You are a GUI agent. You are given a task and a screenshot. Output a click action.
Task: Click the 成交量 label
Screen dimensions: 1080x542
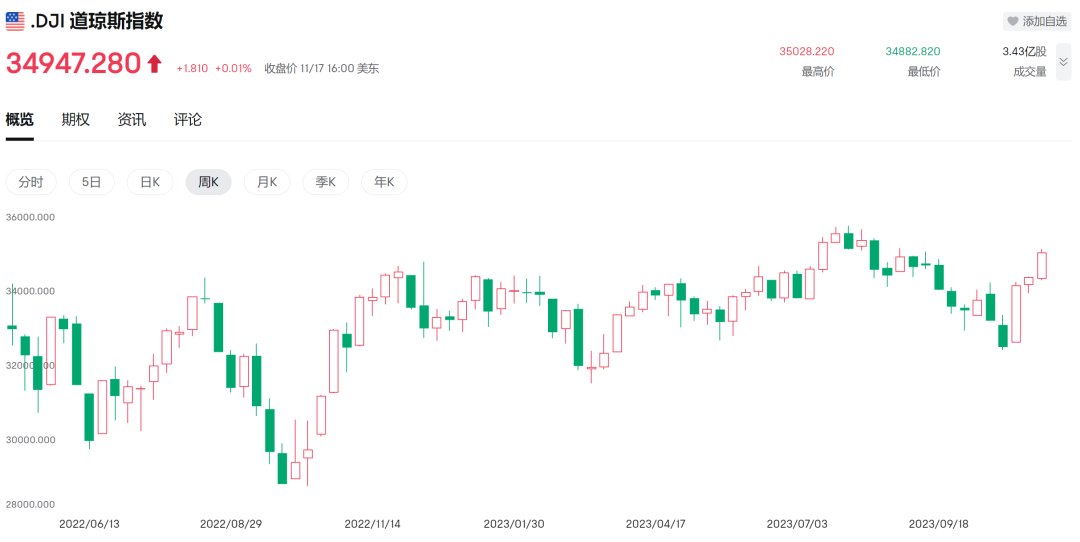[1030, 72]
